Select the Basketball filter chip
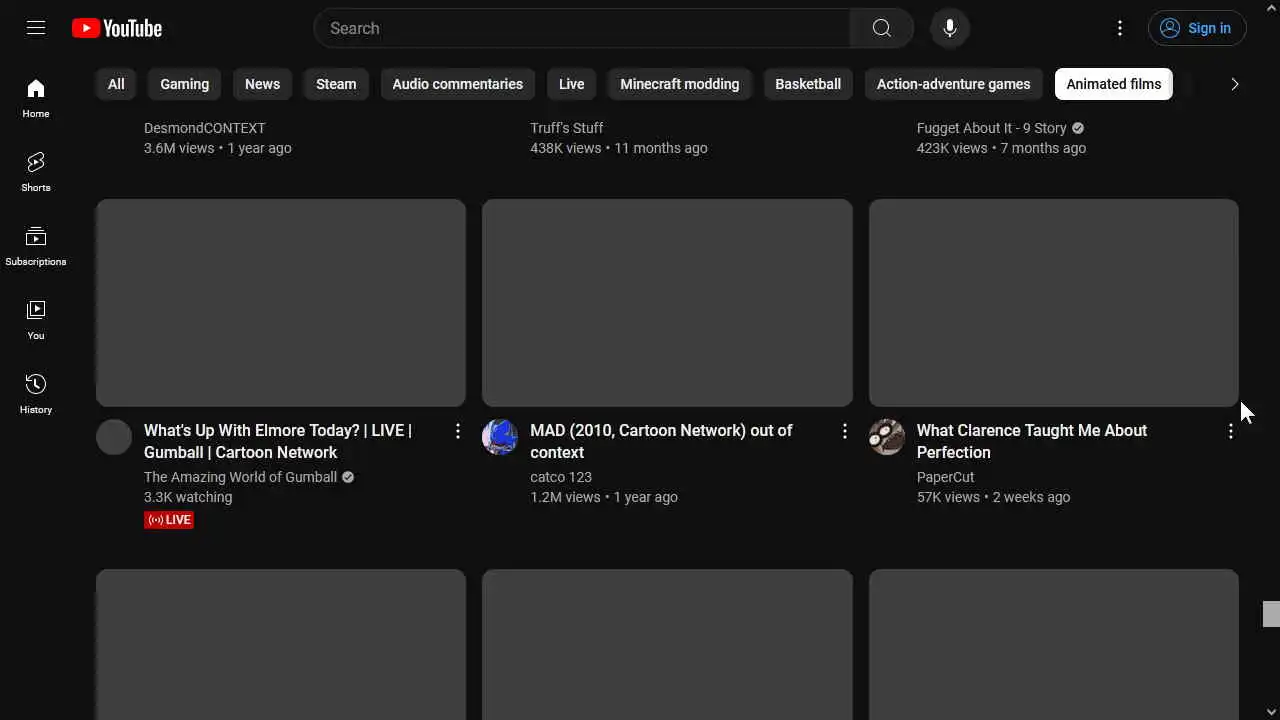Viewport: 1280px width, 720px height. (x=808, y=84)
